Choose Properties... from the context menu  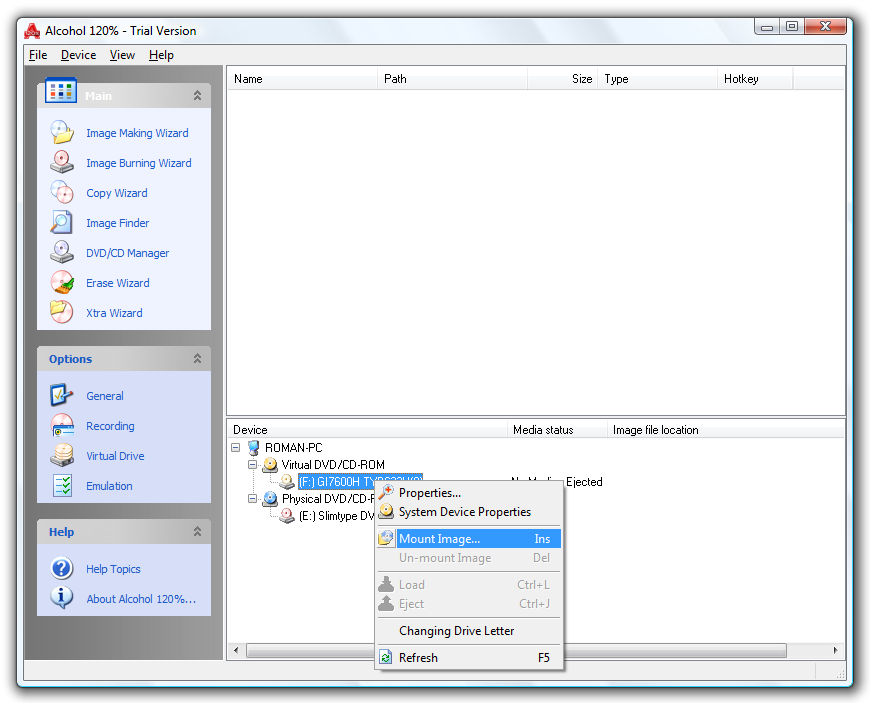(469, 493)
